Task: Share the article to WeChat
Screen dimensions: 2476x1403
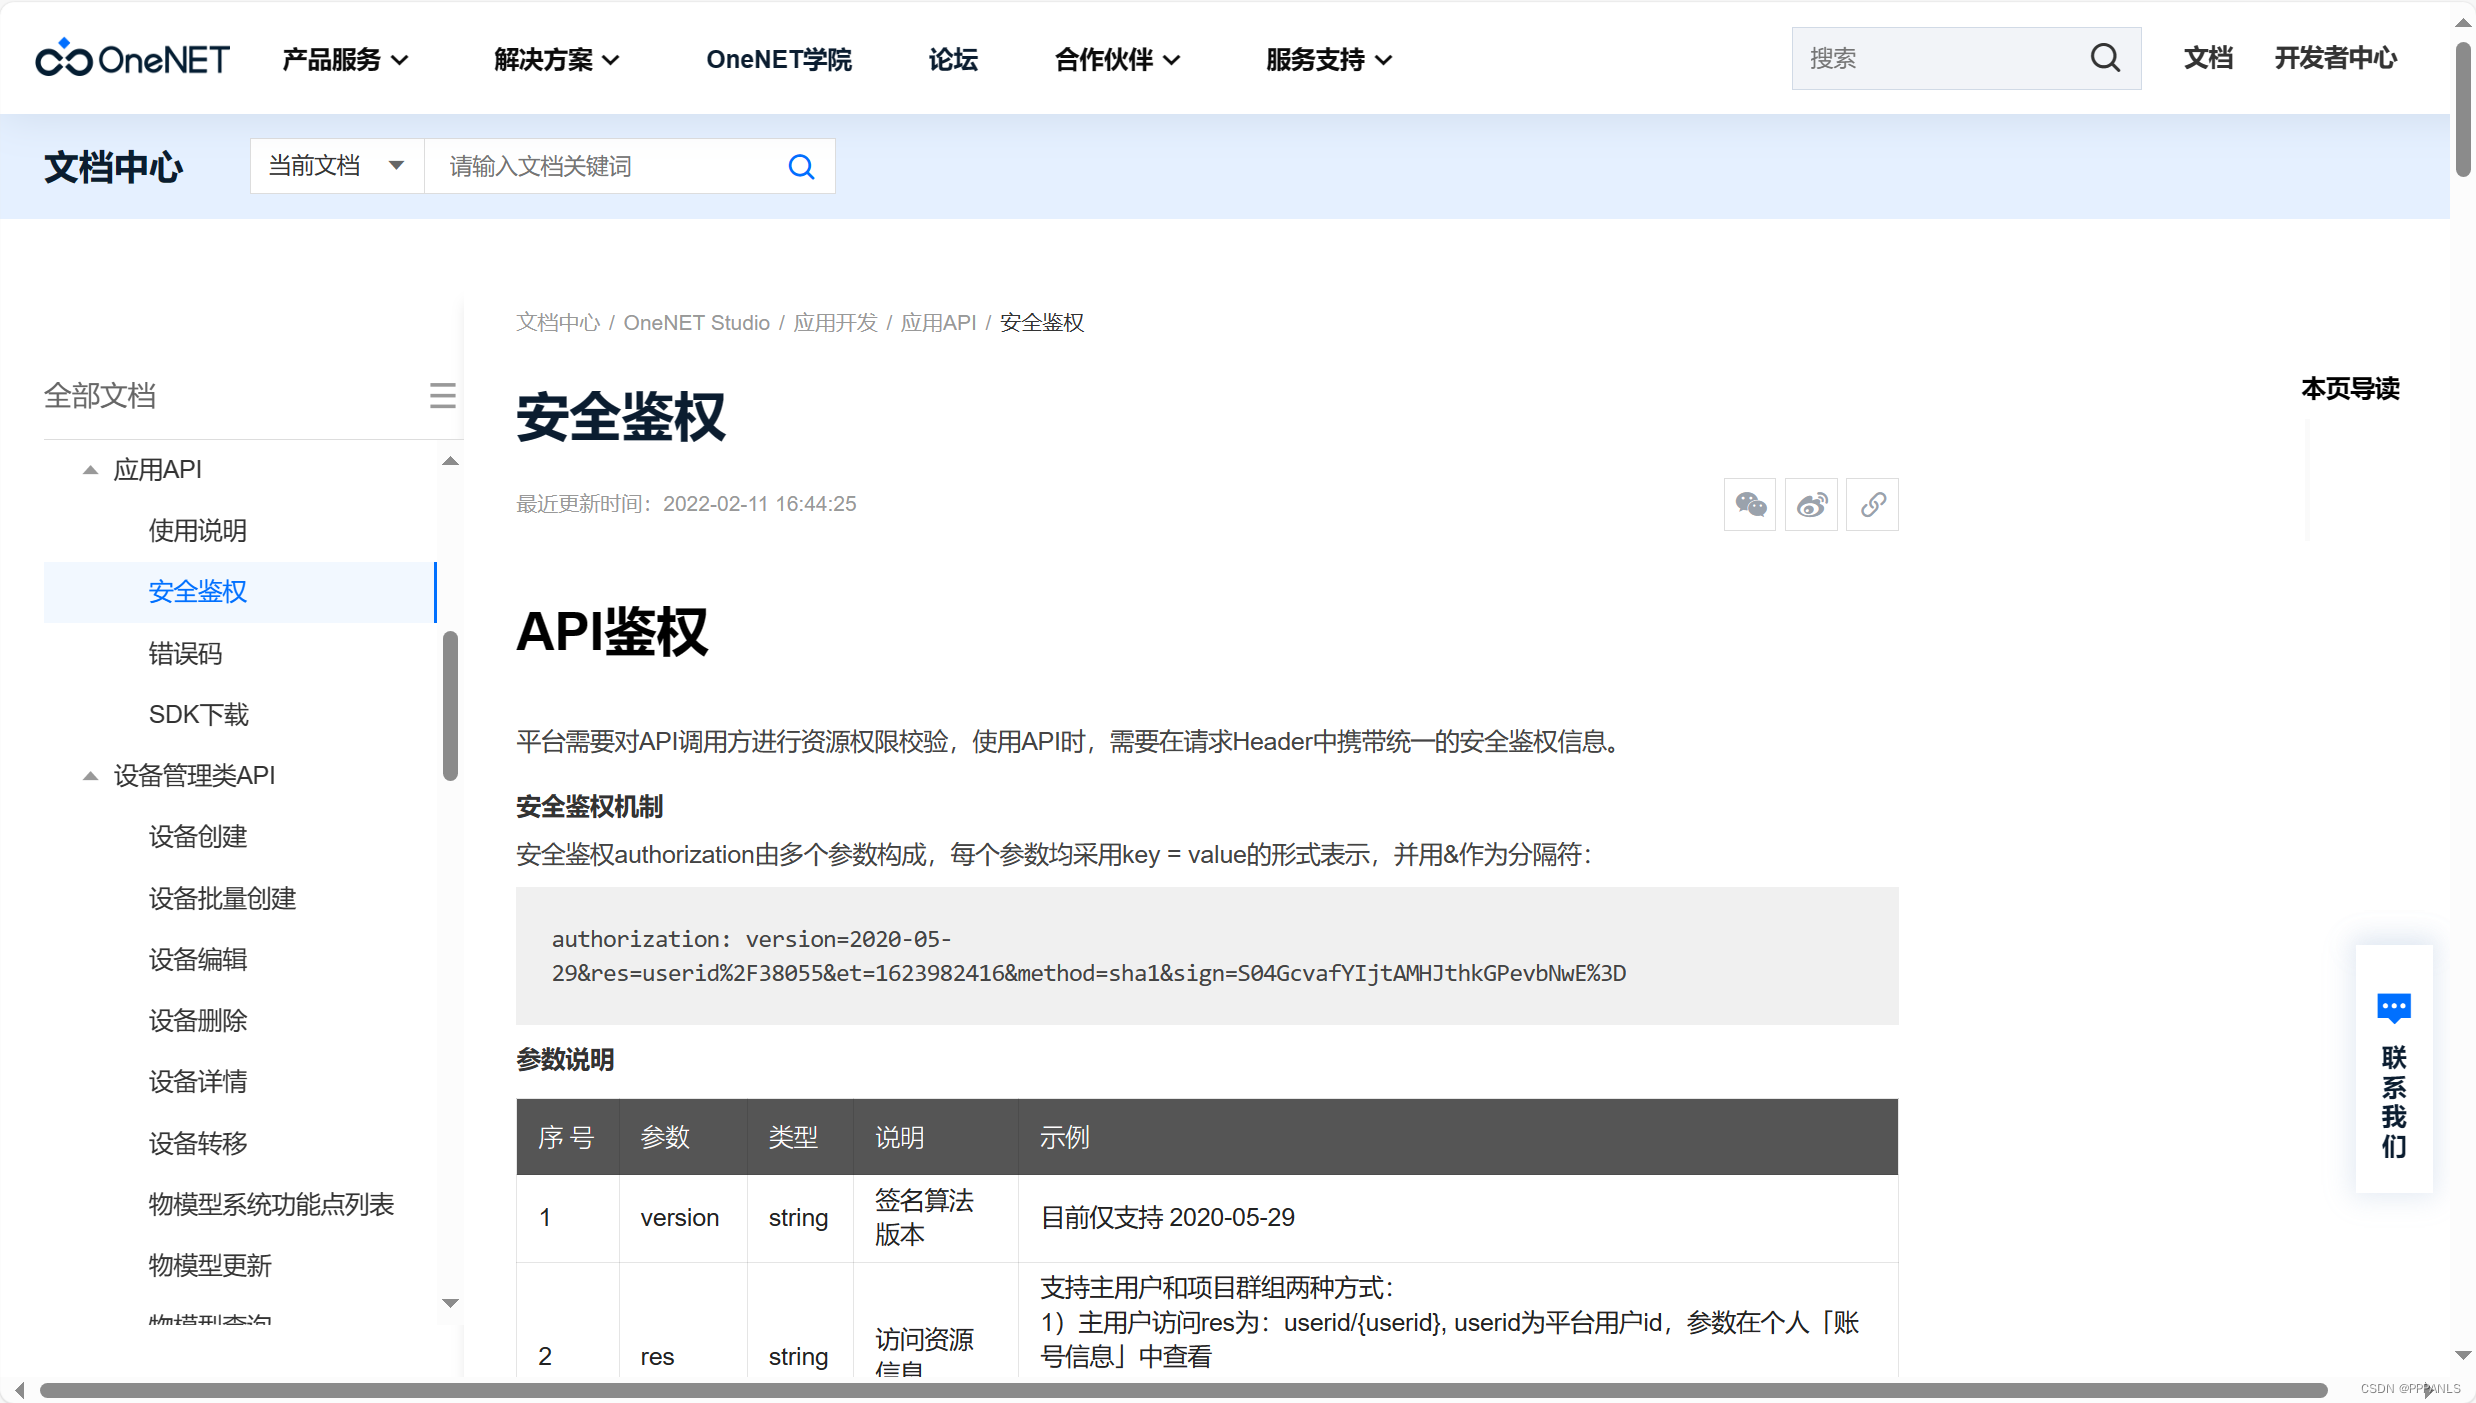Action: 1749,505
